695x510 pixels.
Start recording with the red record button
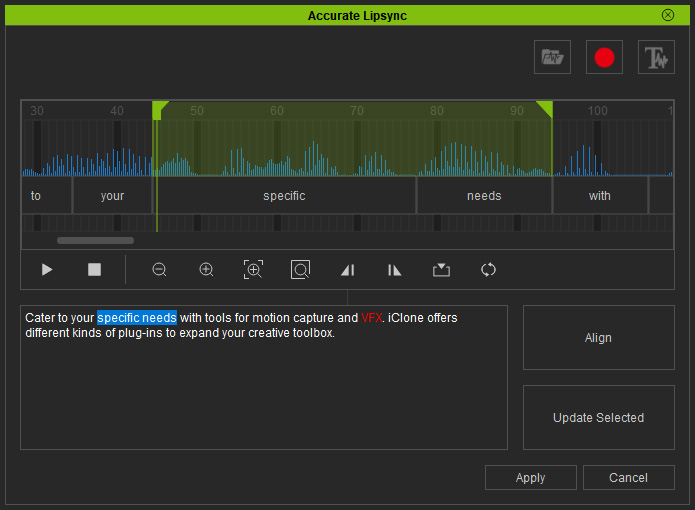pyautogui.click(x=604, y=57)
